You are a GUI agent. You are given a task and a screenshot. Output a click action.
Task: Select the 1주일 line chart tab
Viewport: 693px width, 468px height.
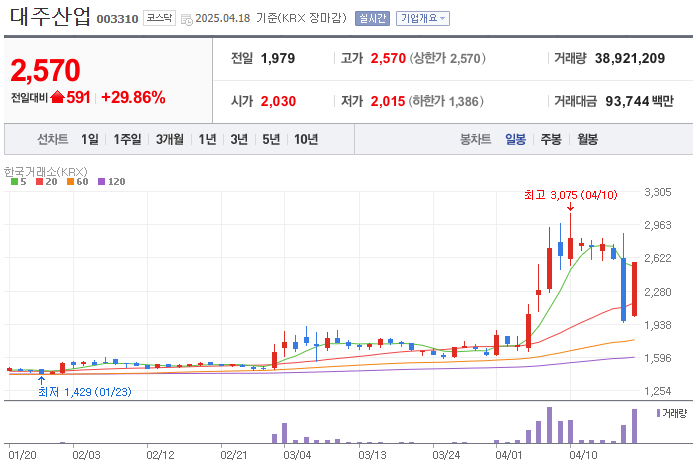click(127, 140)
